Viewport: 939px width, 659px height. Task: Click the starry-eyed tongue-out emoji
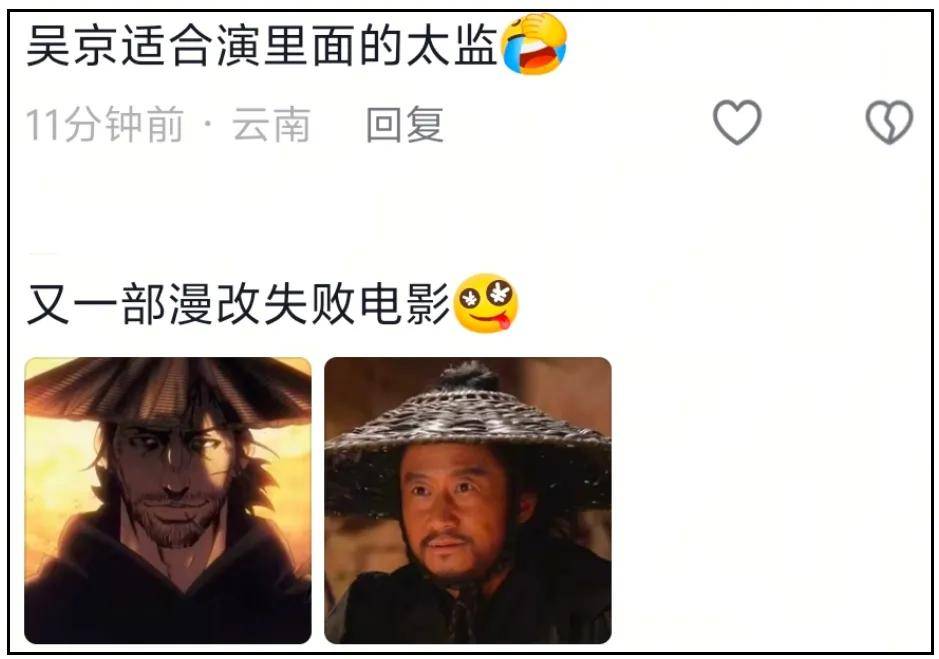486,303
